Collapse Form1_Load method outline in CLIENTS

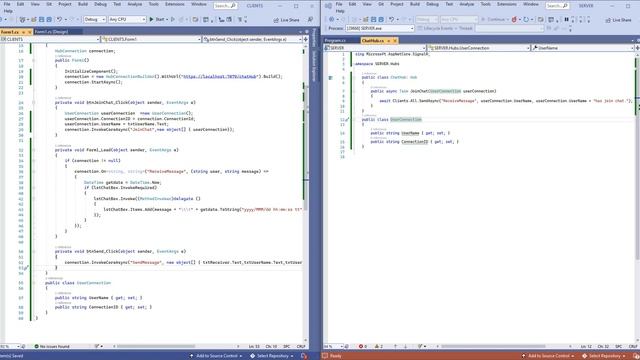pyautogui.click(x=33, y=150)
